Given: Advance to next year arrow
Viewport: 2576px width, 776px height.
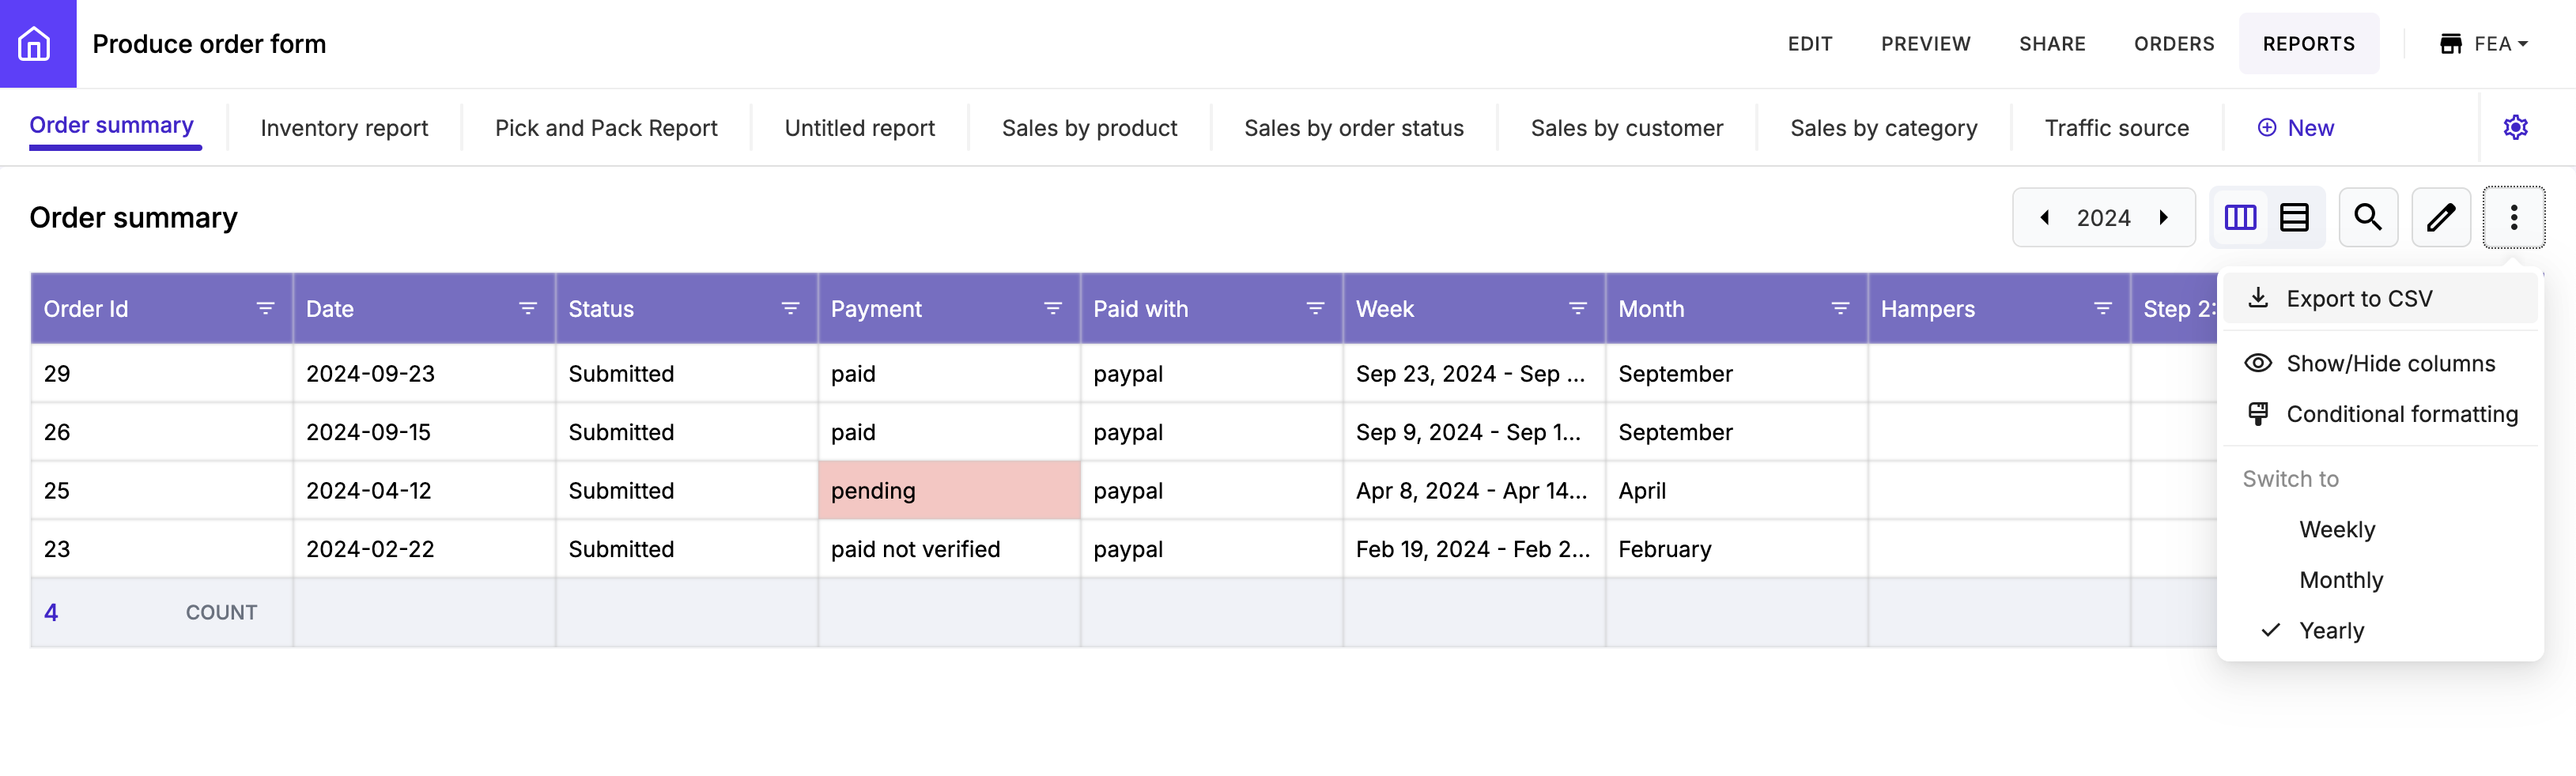Looking at the screenshot, I should [2163, 217].
